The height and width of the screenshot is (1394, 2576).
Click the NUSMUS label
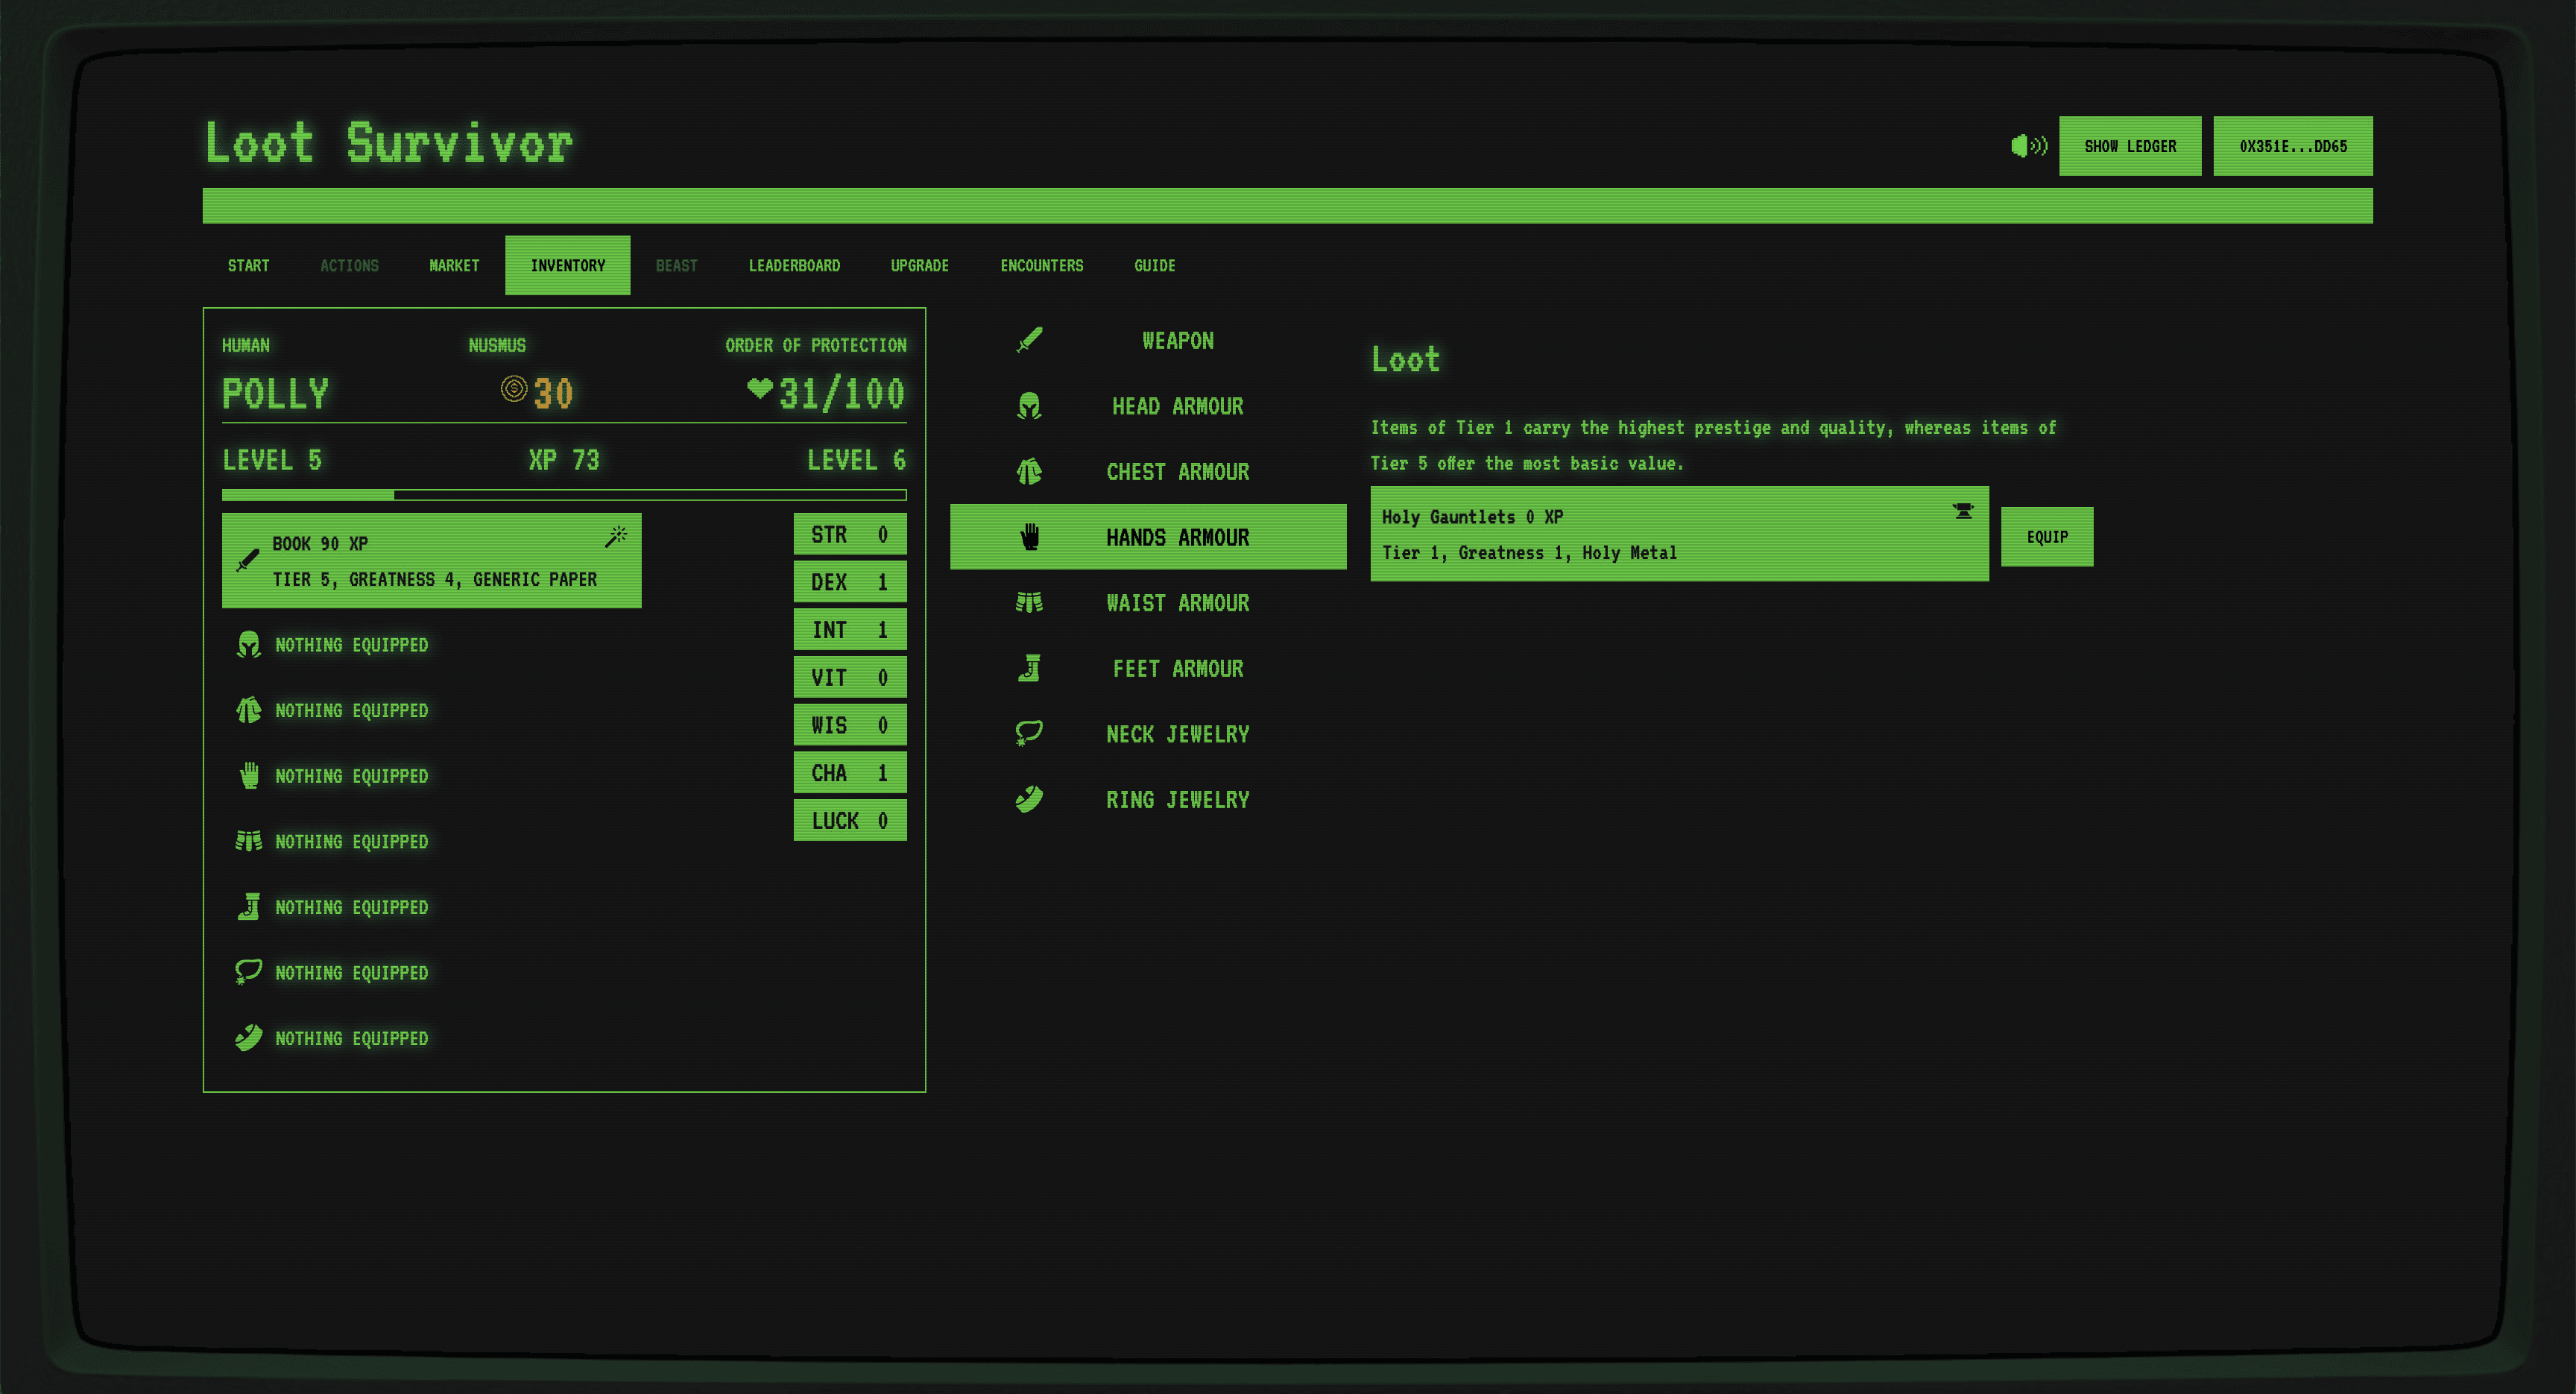point(497,345)
